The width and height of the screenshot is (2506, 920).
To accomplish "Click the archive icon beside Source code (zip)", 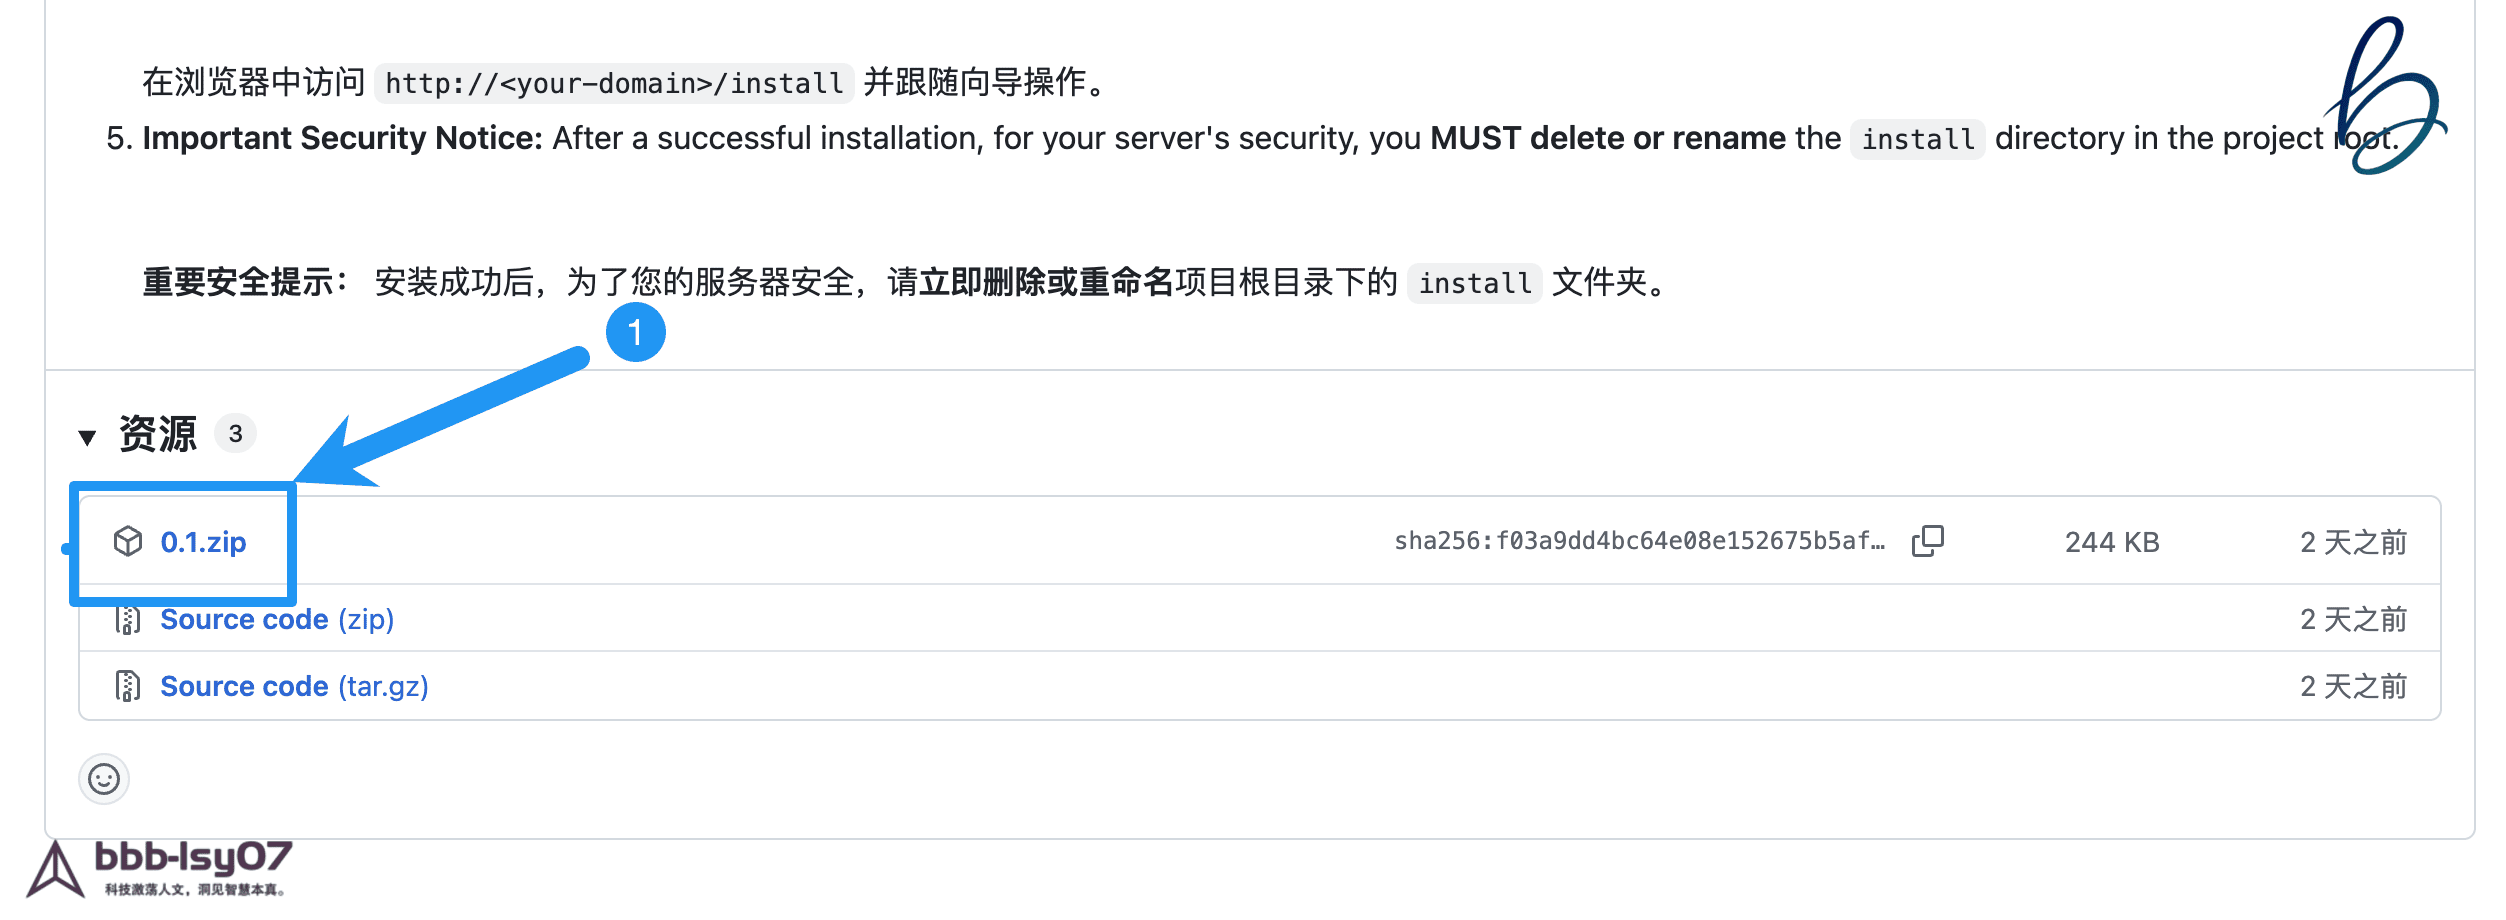I will tap(127, 620).
